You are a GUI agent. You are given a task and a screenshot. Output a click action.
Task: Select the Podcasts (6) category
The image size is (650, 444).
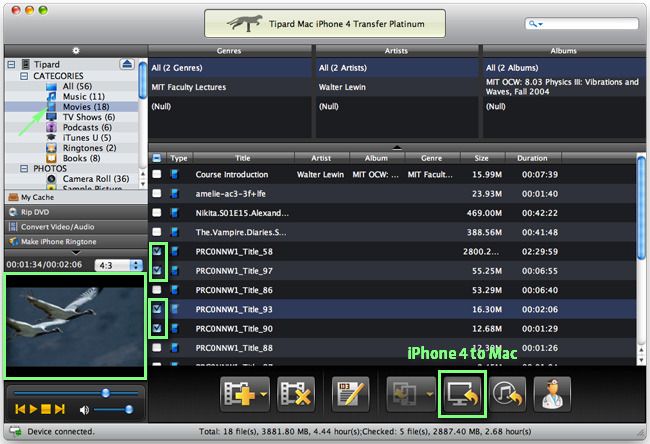pos(87,128)
